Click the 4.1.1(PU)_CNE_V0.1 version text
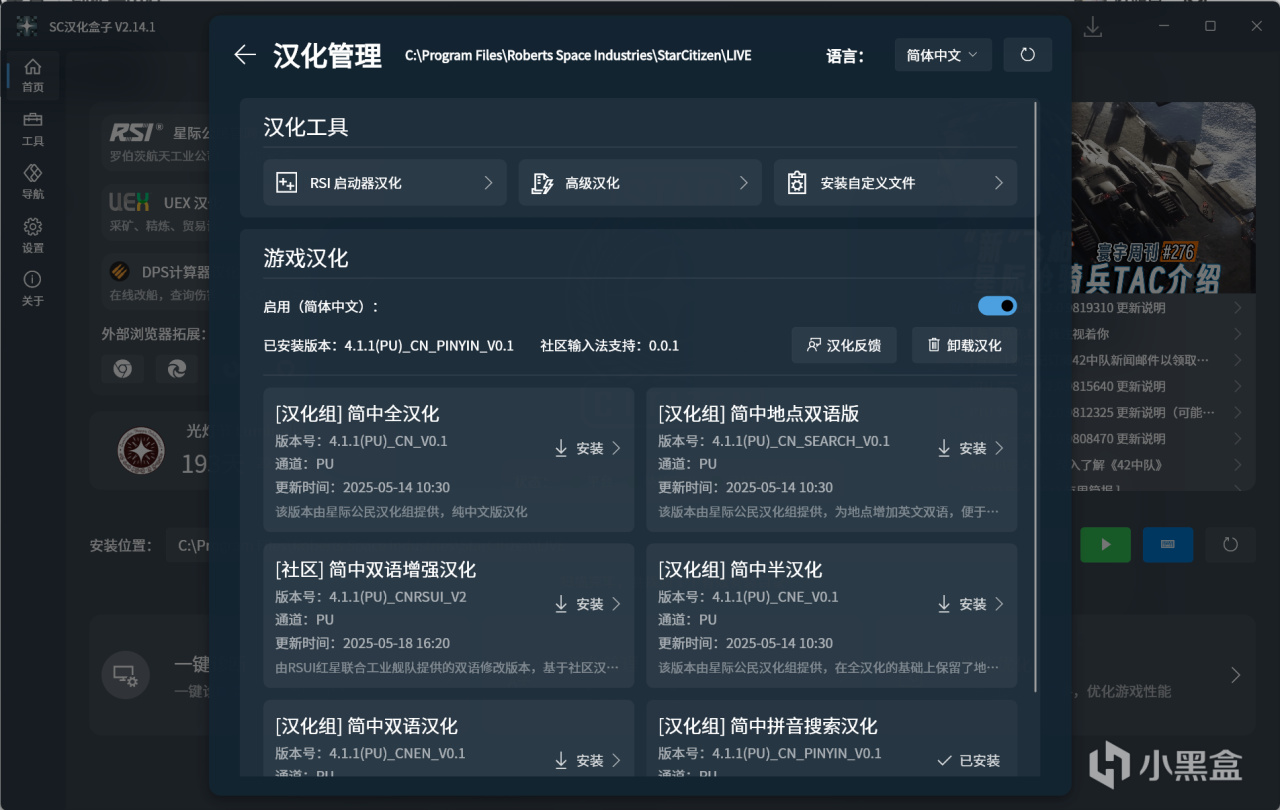This screenshot has width=1280, height=810. point(775,597)
